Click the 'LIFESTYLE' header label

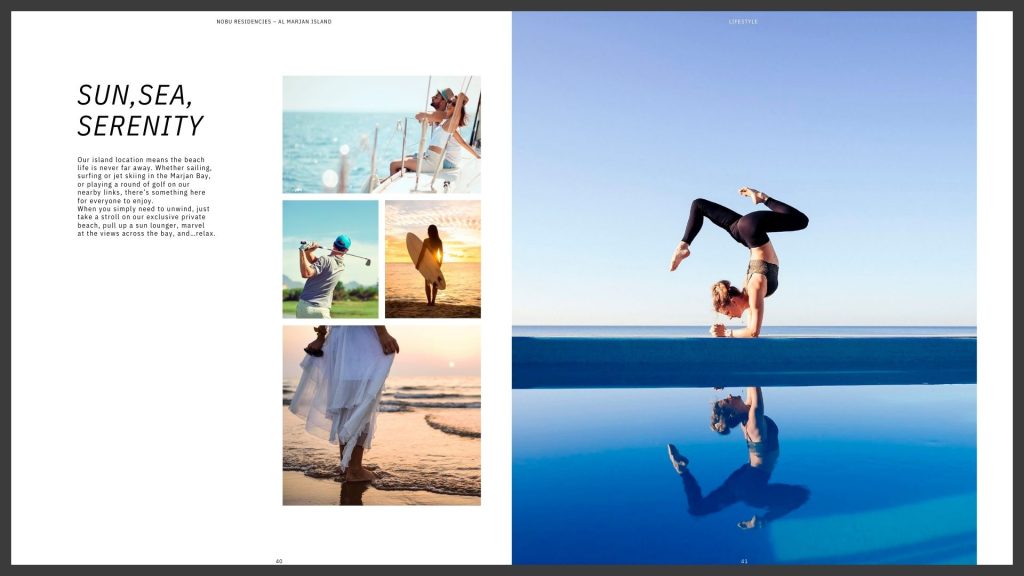[743, 22]
